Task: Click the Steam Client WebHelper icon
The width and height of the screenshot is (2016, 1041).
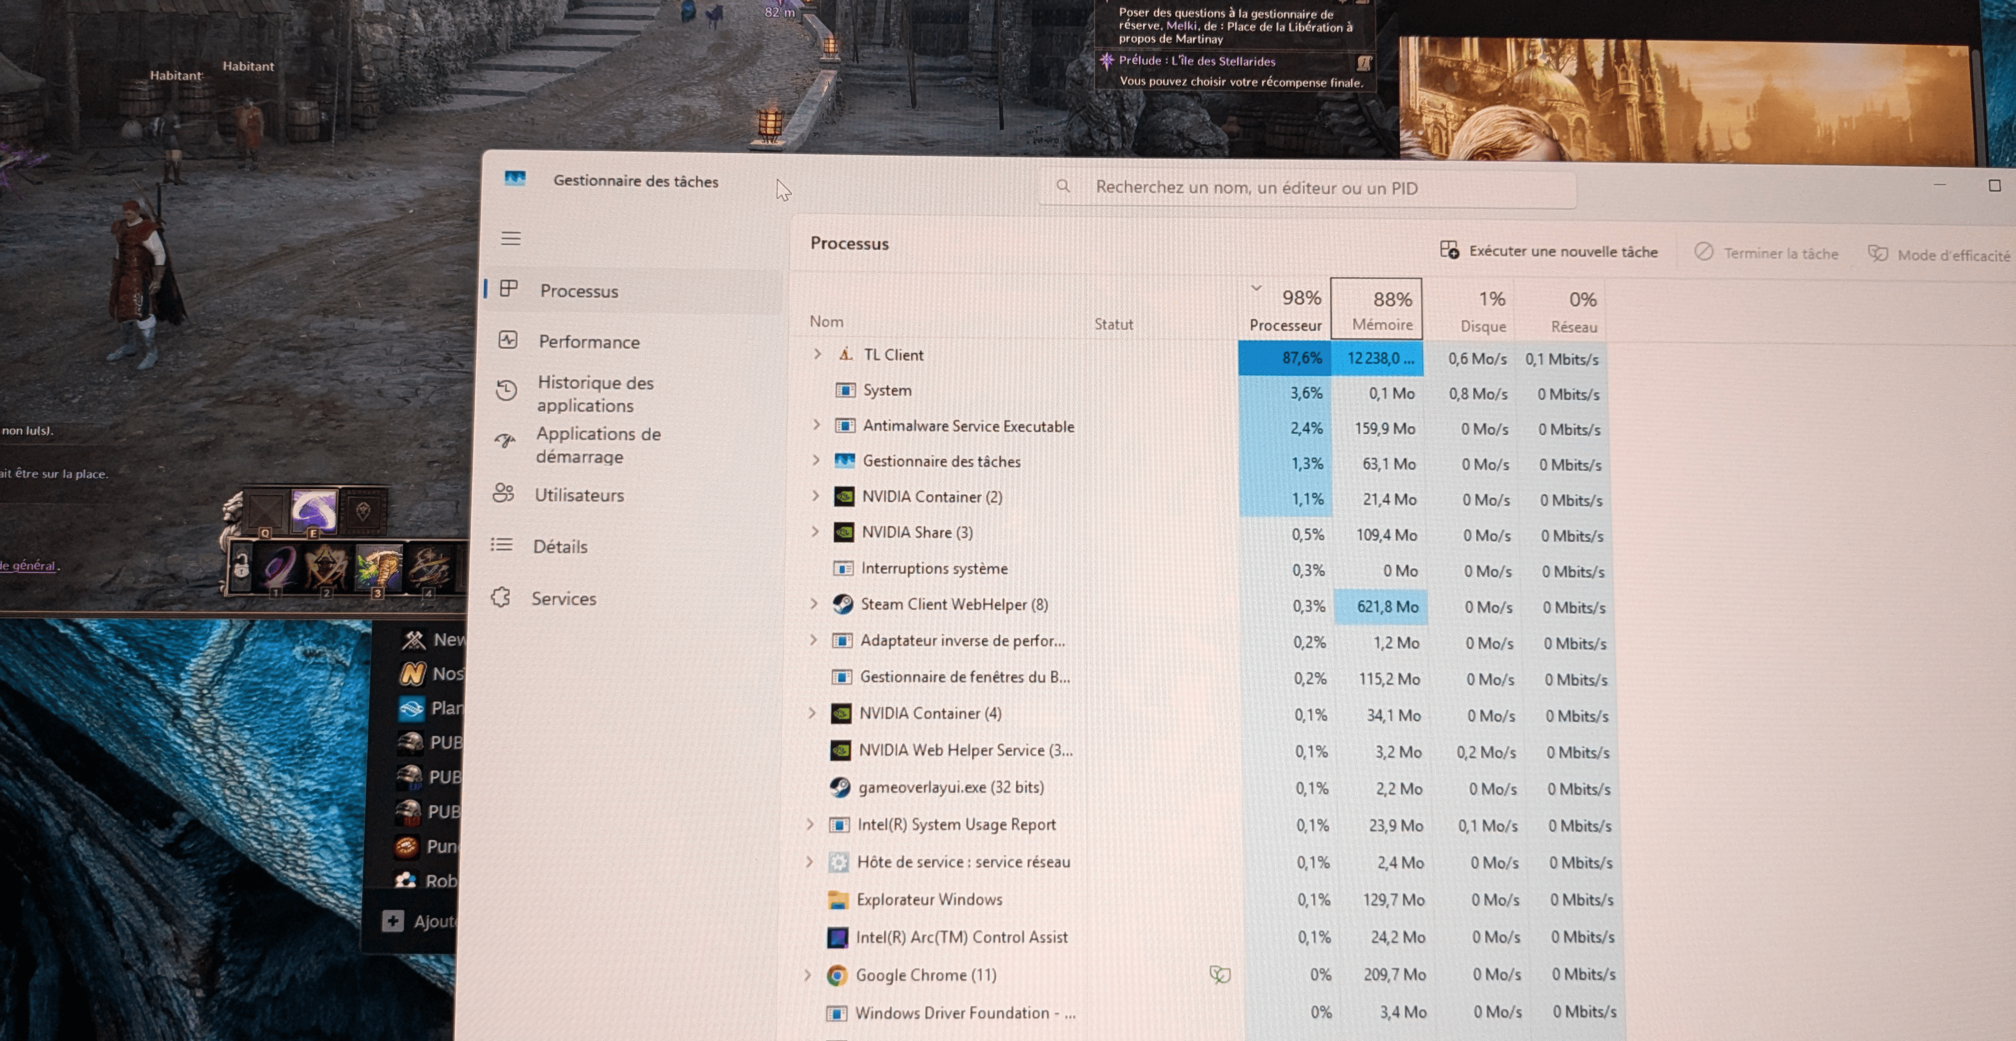Action: pos(843,604)
